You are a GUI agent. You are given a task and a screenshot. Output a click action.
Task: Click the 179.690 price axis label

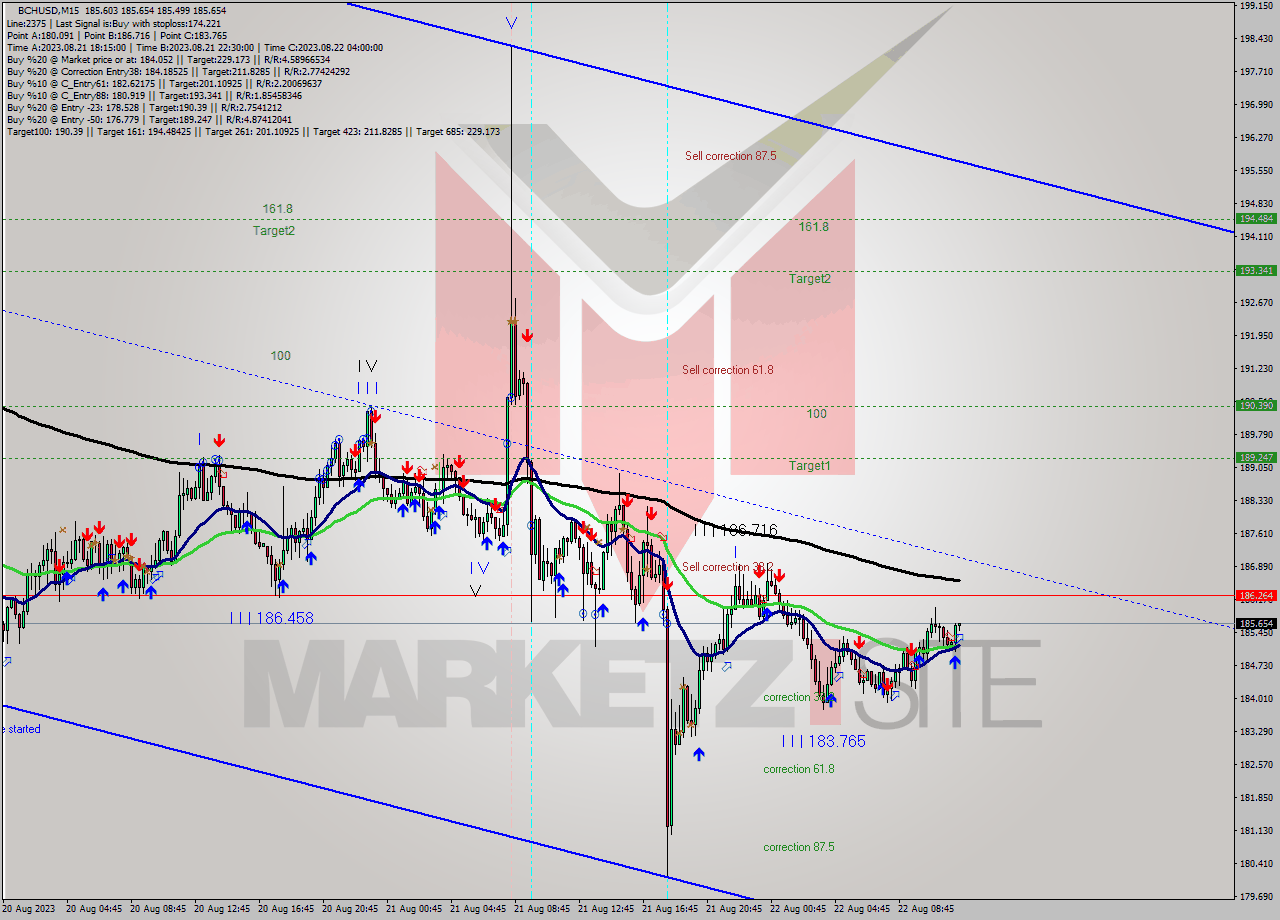point(1256,896)
